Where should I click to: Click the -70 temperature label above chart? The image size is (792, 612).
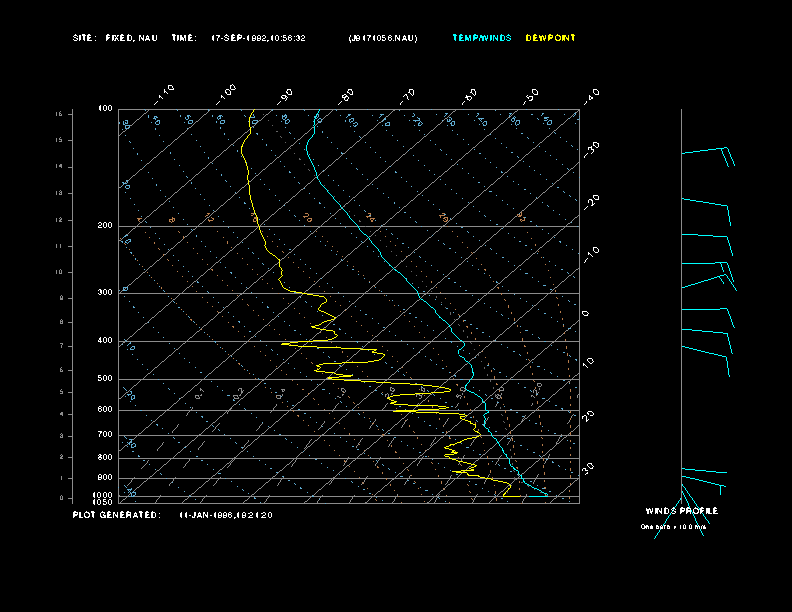click(407, 96)
